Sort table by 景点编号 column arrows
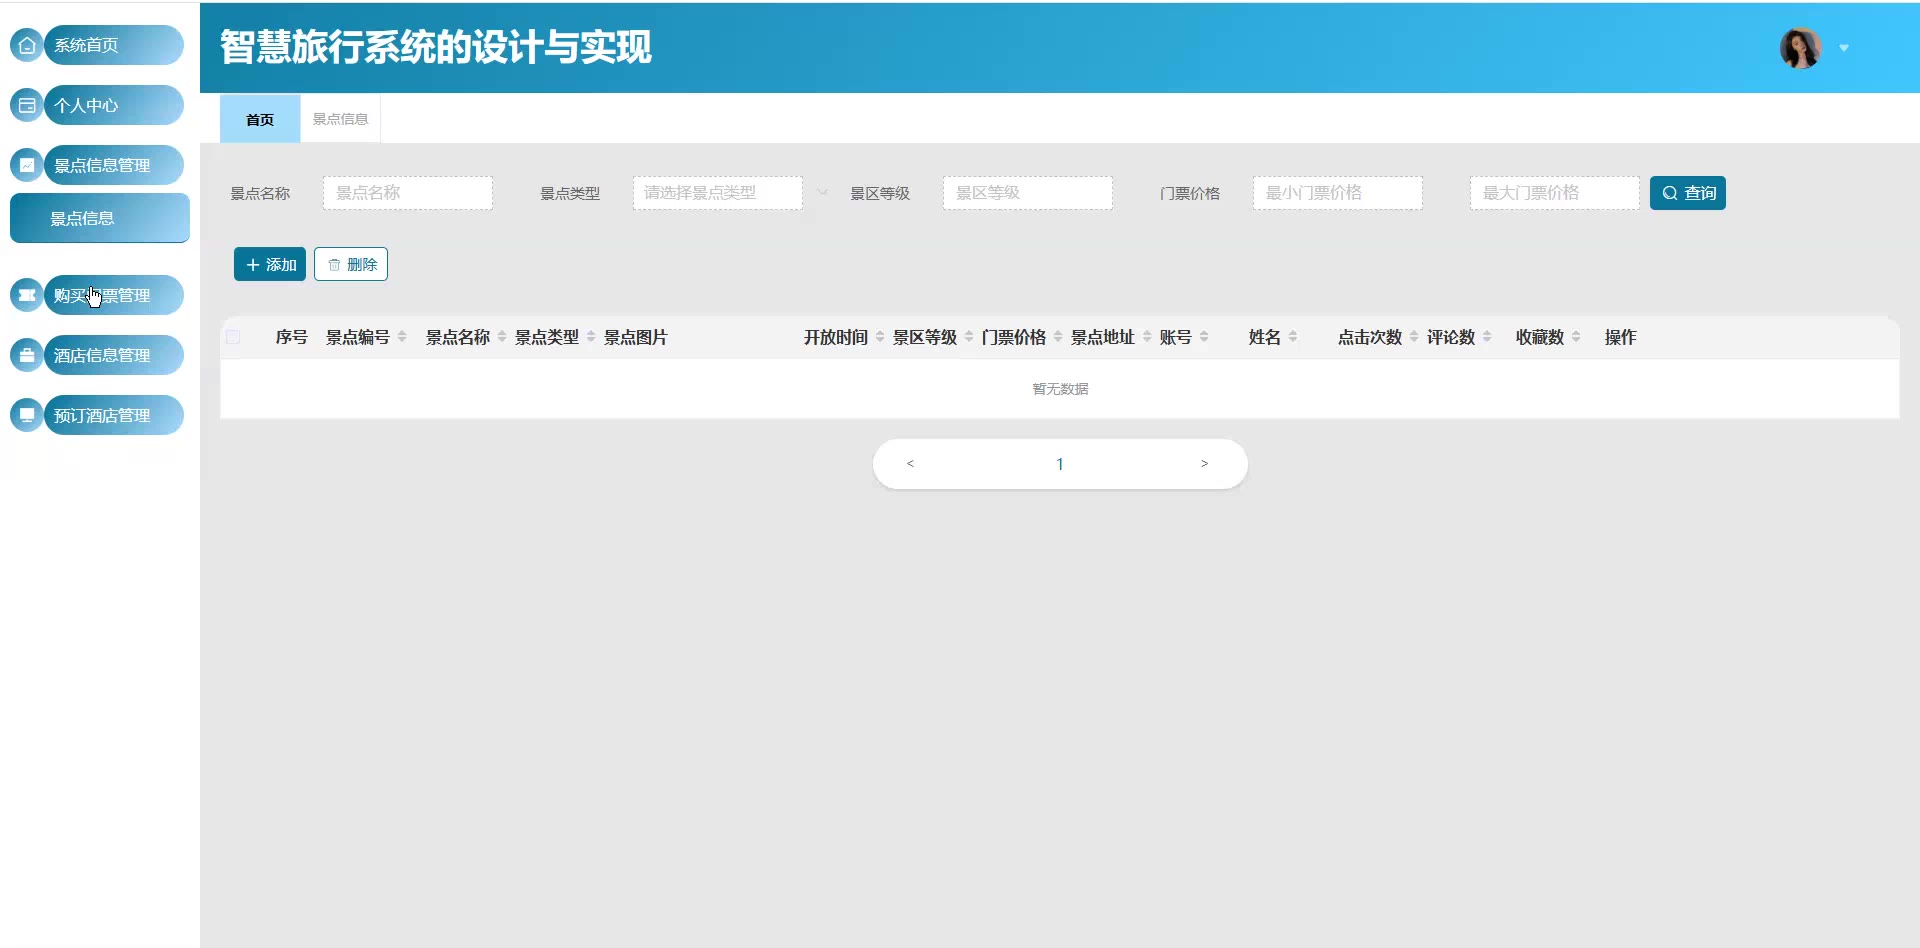The width and height of the screenshot is (1920, 948). [402, 337]
